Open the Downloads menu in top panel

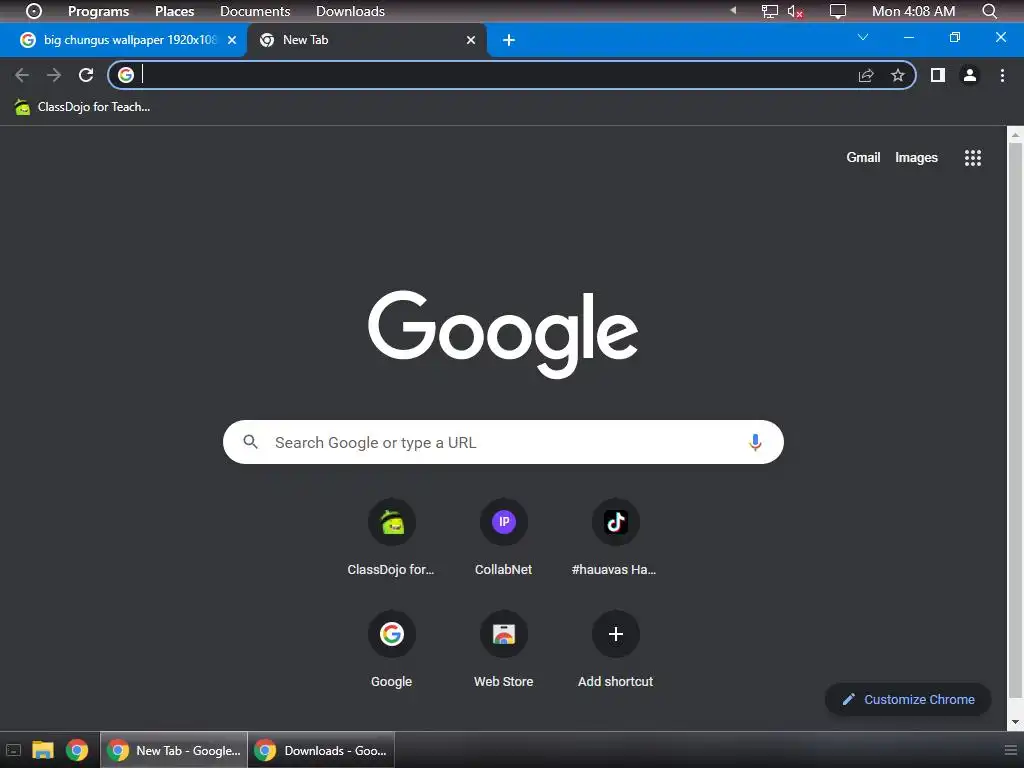tap(350, 11)
